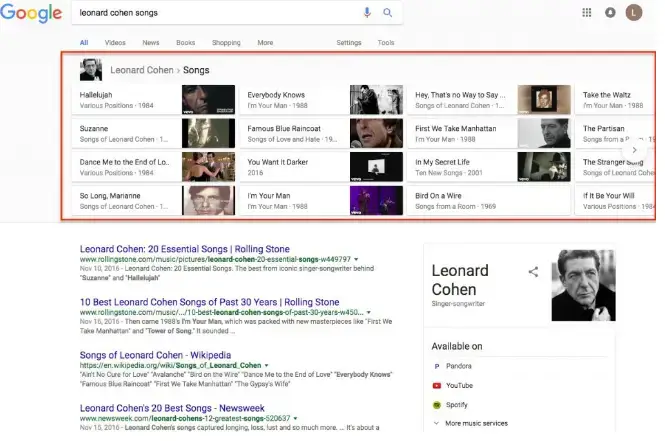Show next songs with carousel arrow

pyautogui.click(x=634, y=150)
